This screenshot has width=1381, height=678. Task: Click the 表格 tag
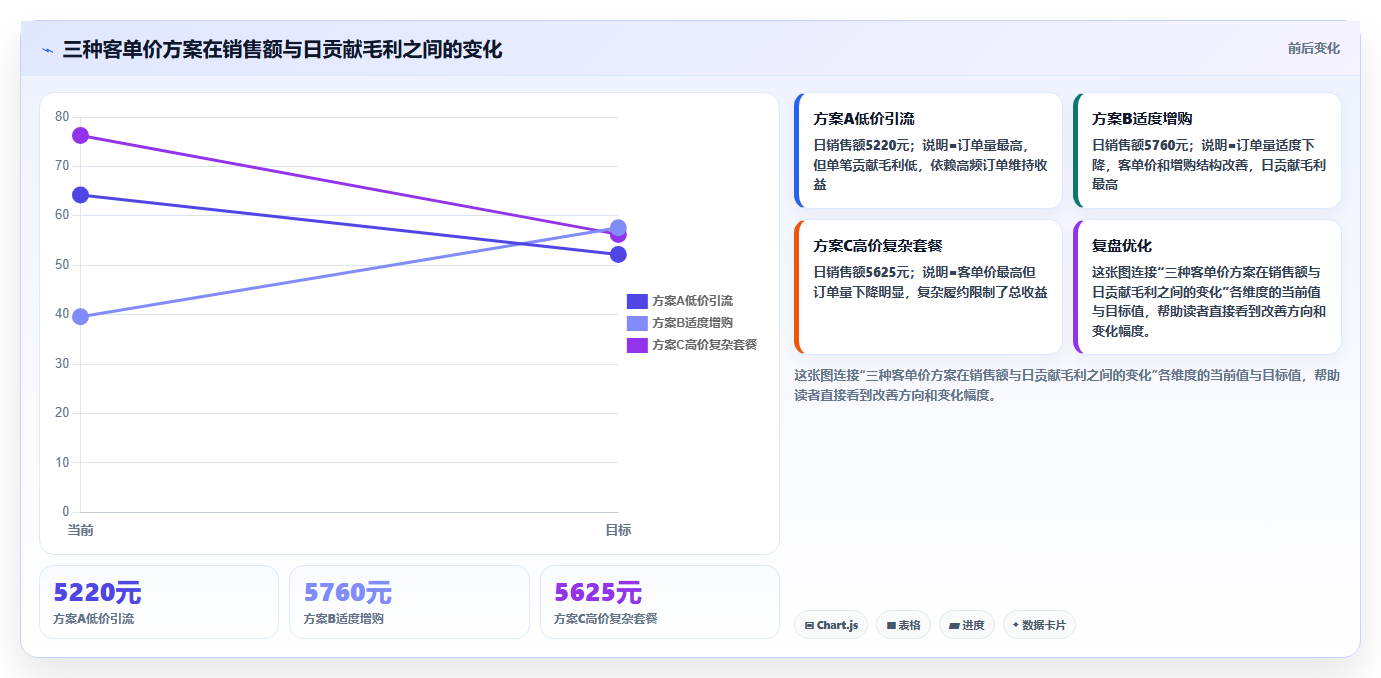pyautogui.click(x=903, y=625)
